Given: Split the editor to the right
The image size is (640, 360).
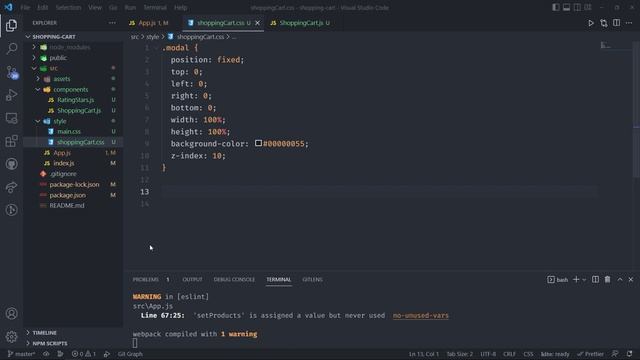Looking at the screenshot, I should pyautogui.click(x=616, y=23).
